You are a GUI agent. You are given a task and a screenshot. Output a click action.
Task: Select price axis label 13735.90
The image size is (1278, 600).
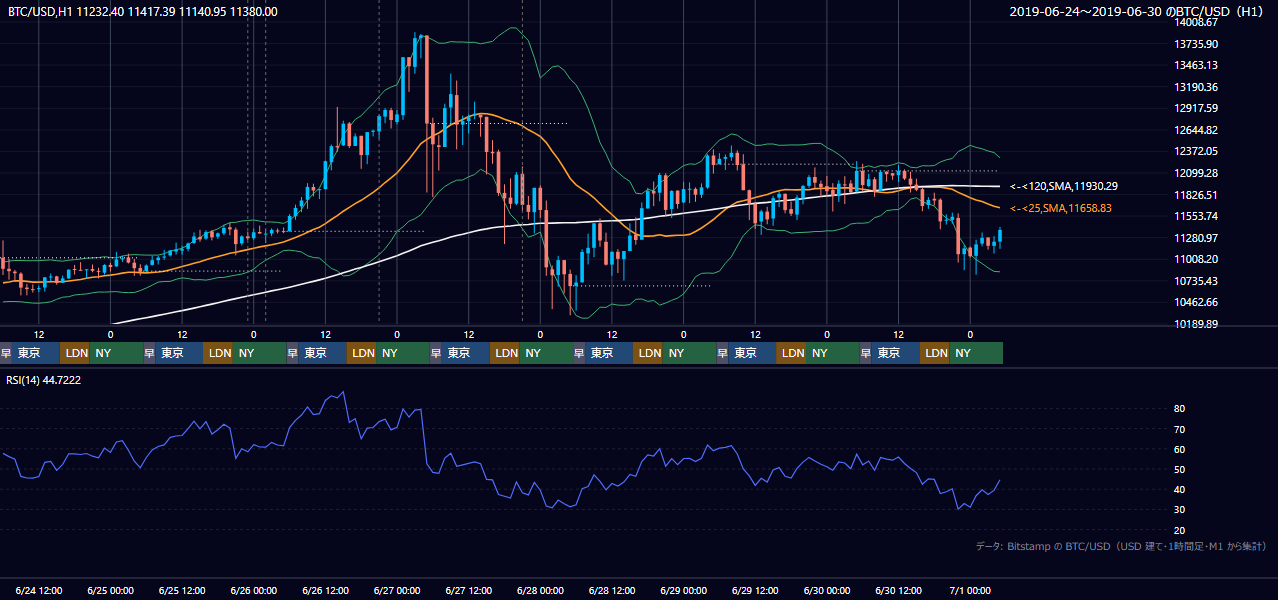pos(1195,44)
